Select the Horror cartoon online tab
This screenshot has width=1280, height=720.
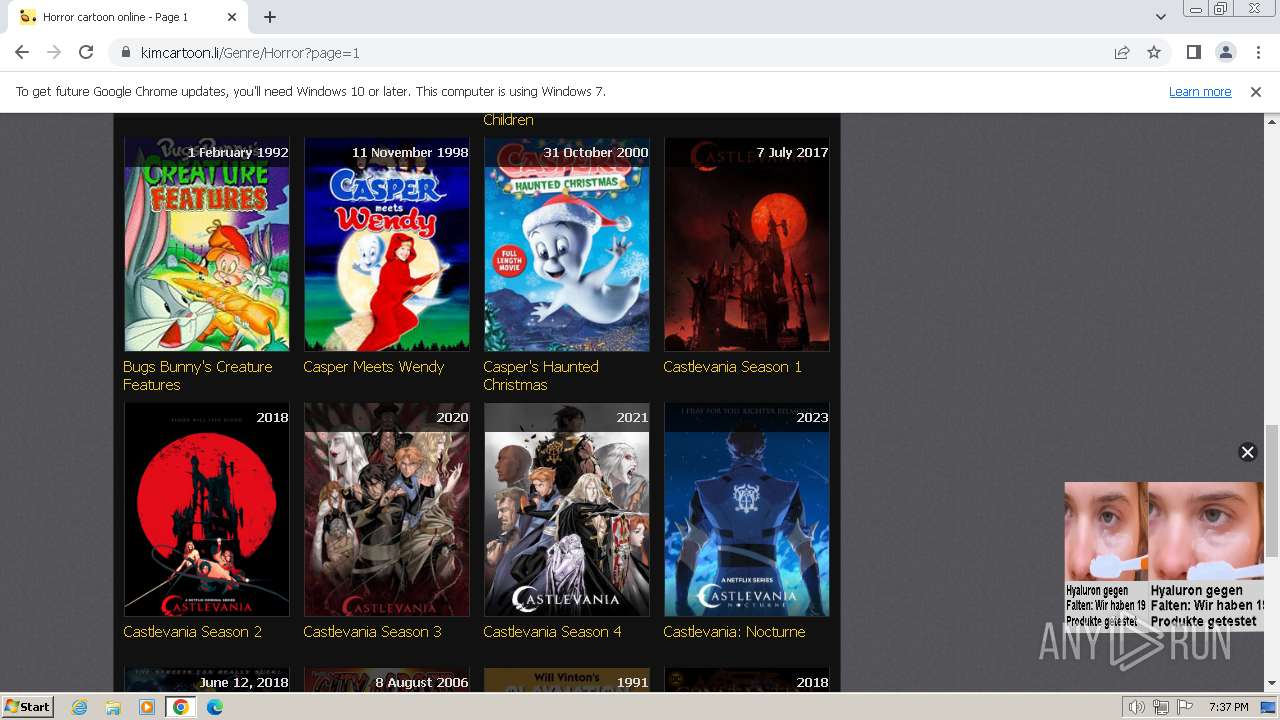(x=128, y=17)
